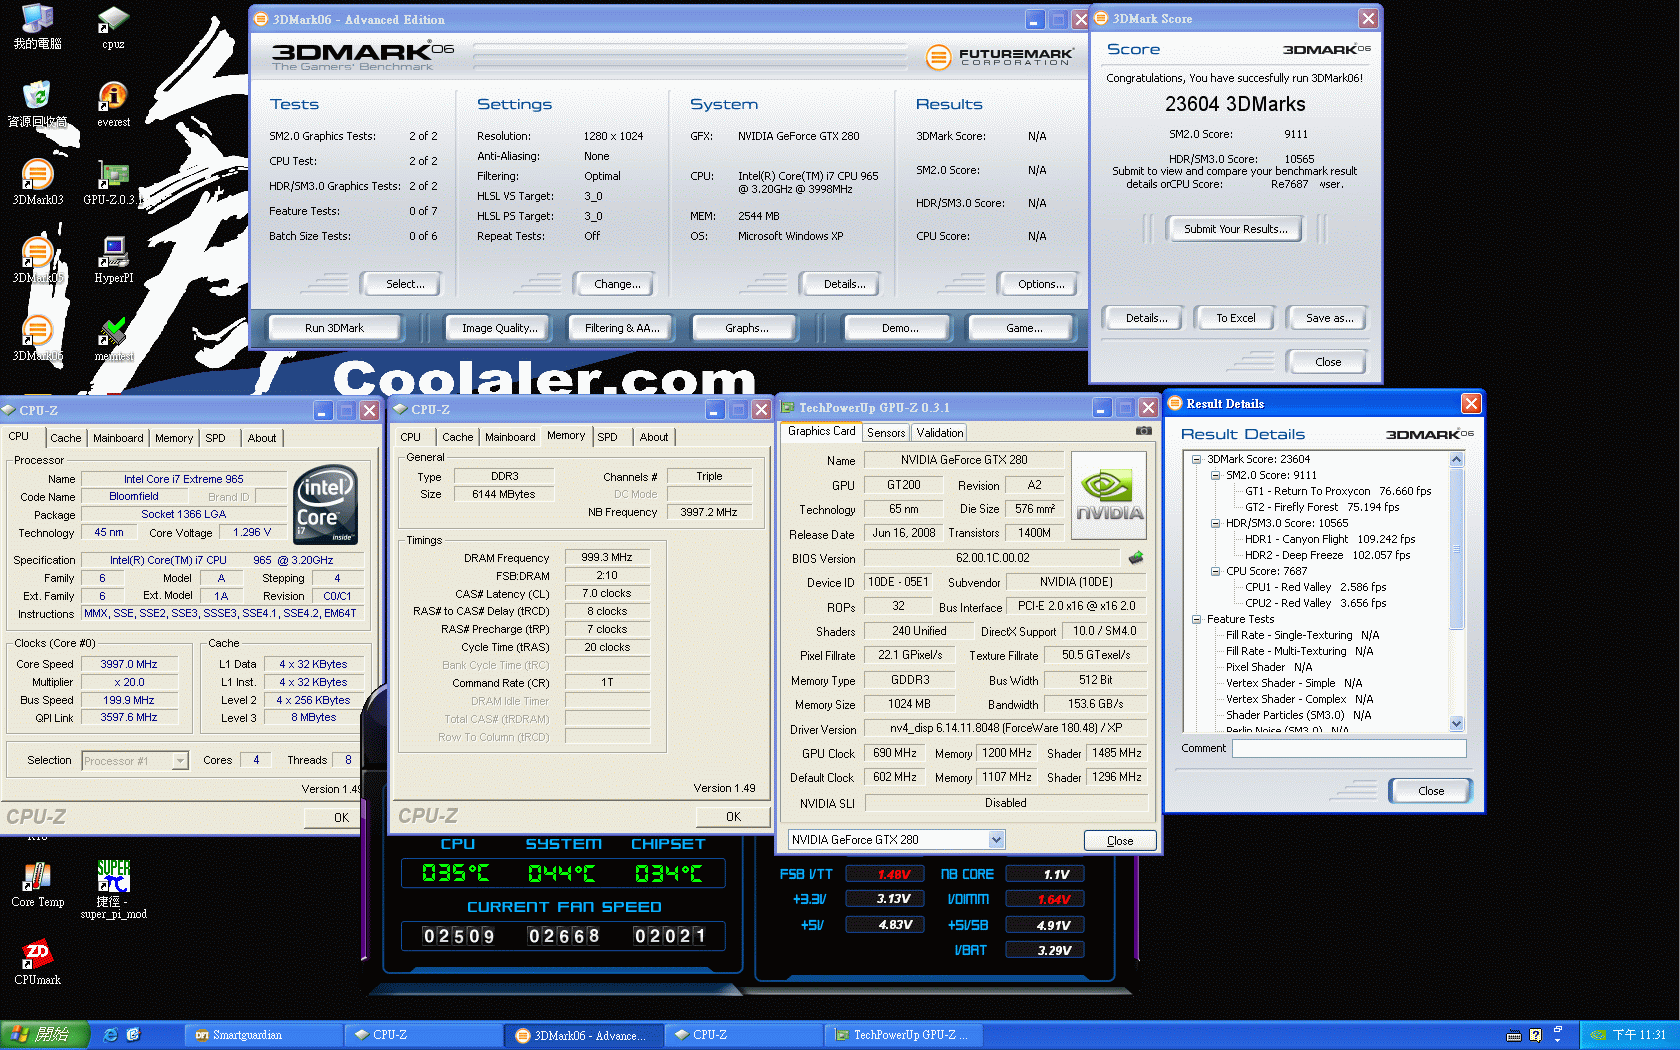Launch the 3DMark03 desktop shortcut
Screen dimensions: 1680x1050
[x=37, y=182]
